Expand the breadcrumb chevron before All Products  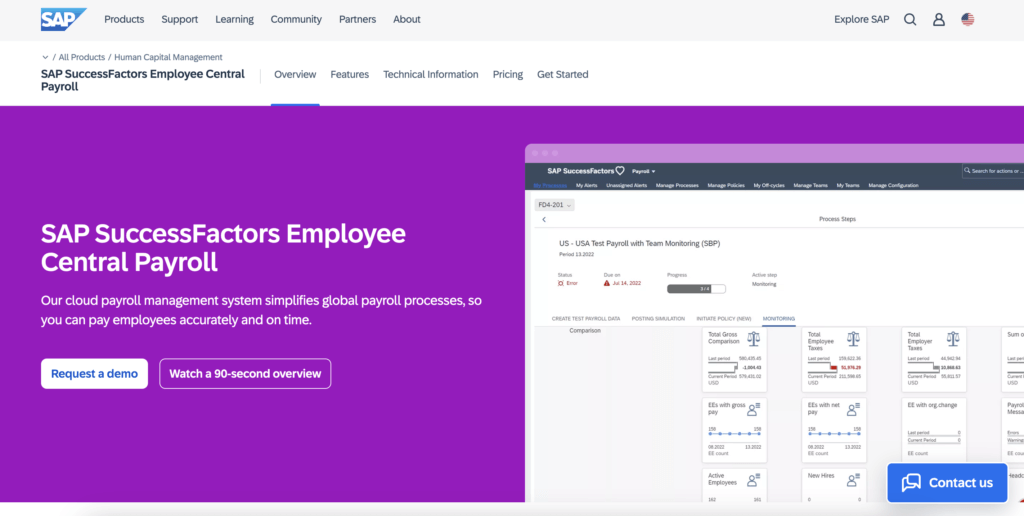45,57
